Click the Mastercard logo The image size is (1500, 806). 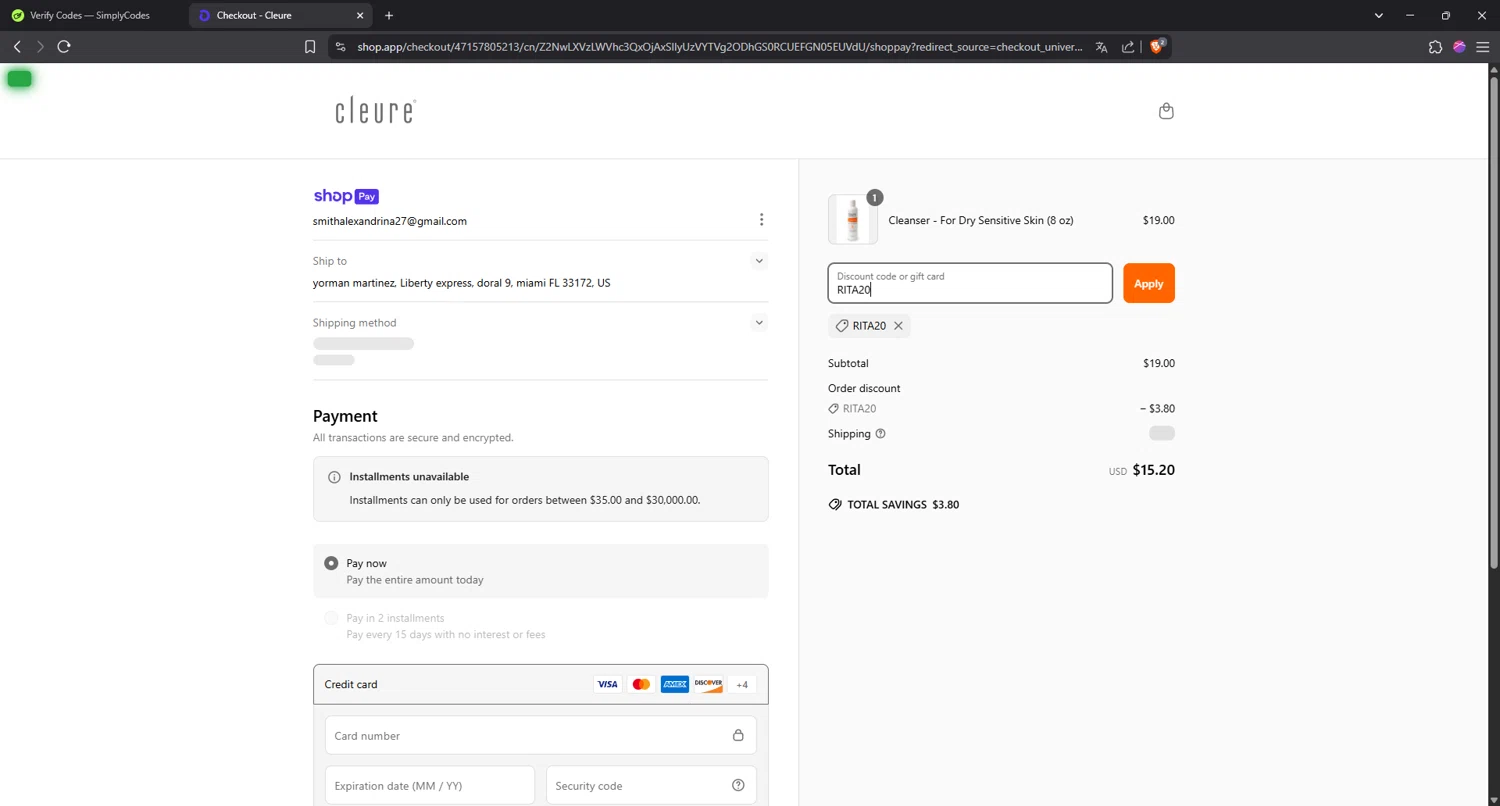(641, 685)
